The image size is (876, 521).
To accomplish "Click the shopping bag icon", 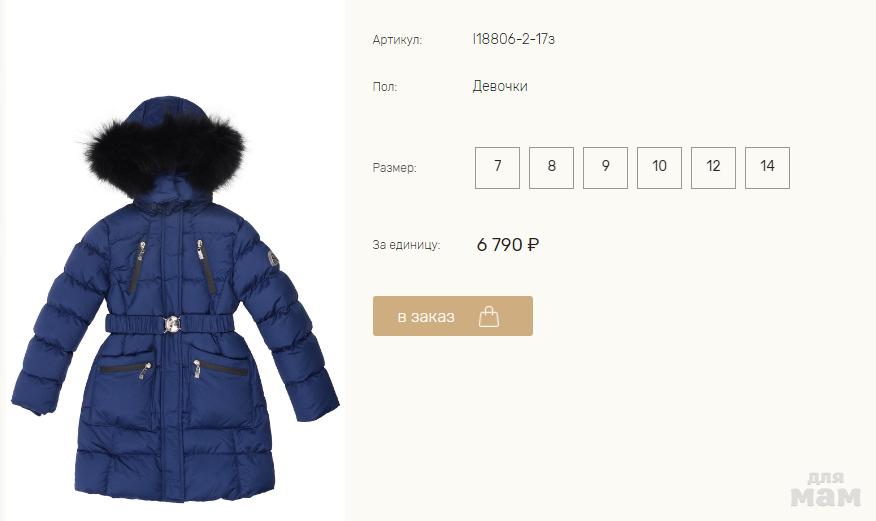I will pyautogui.click(x=489, y=316).
